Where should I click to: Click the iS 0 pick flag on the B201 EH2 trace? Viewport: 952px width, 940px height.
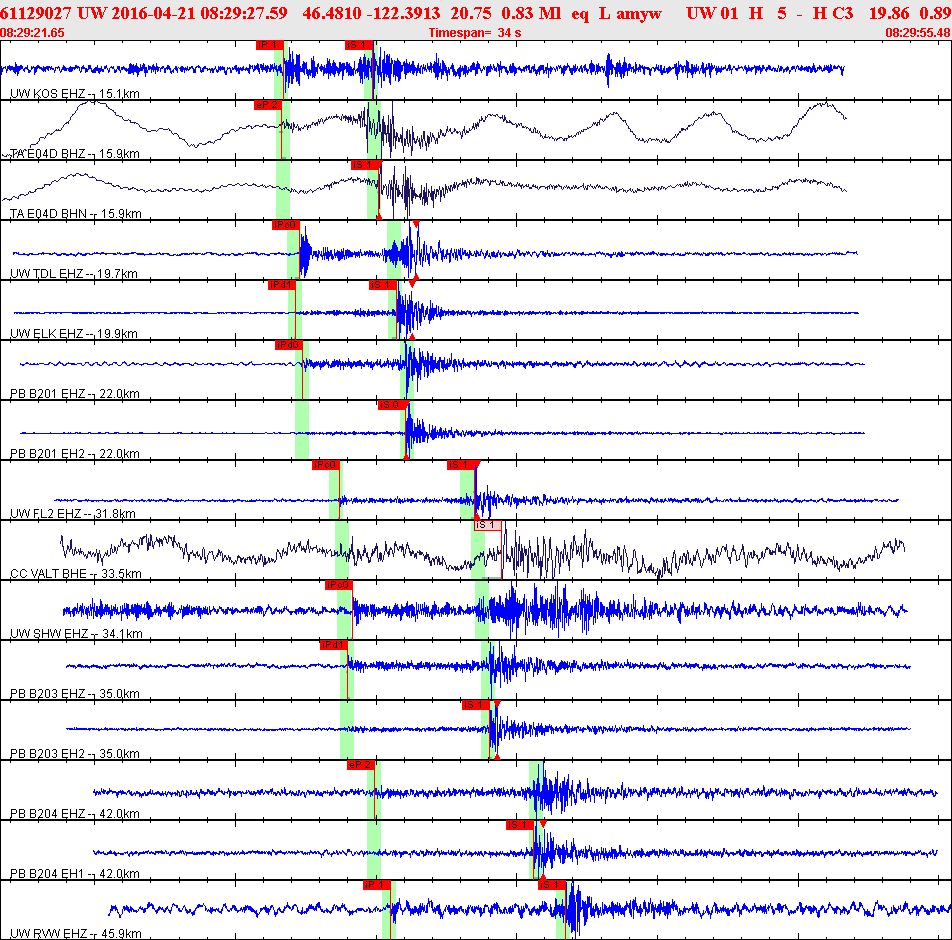point(392,405)
